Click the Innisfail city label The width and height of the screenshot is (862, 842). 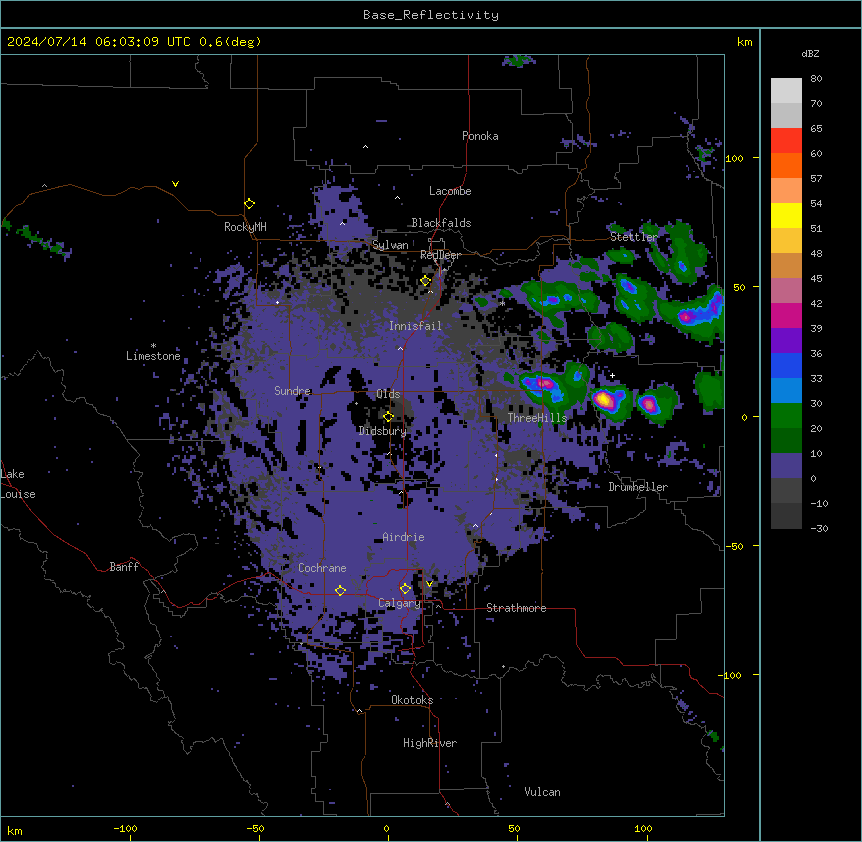[x=415, y=326]
